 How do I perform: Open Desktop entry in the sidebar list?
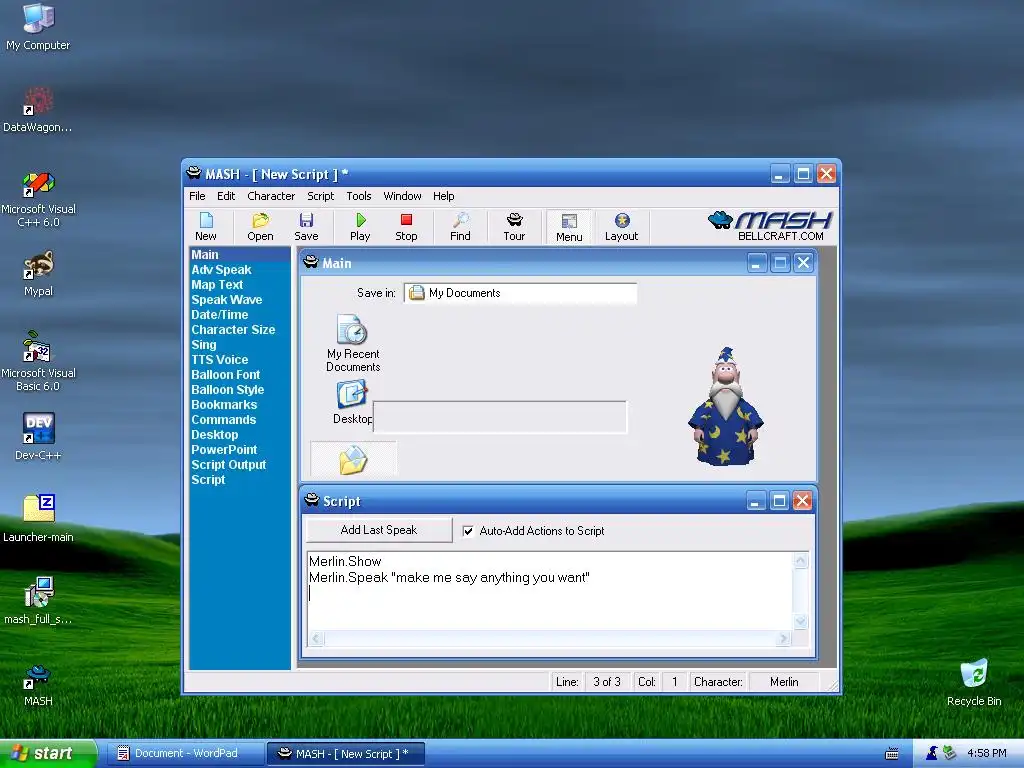point(214,435)
